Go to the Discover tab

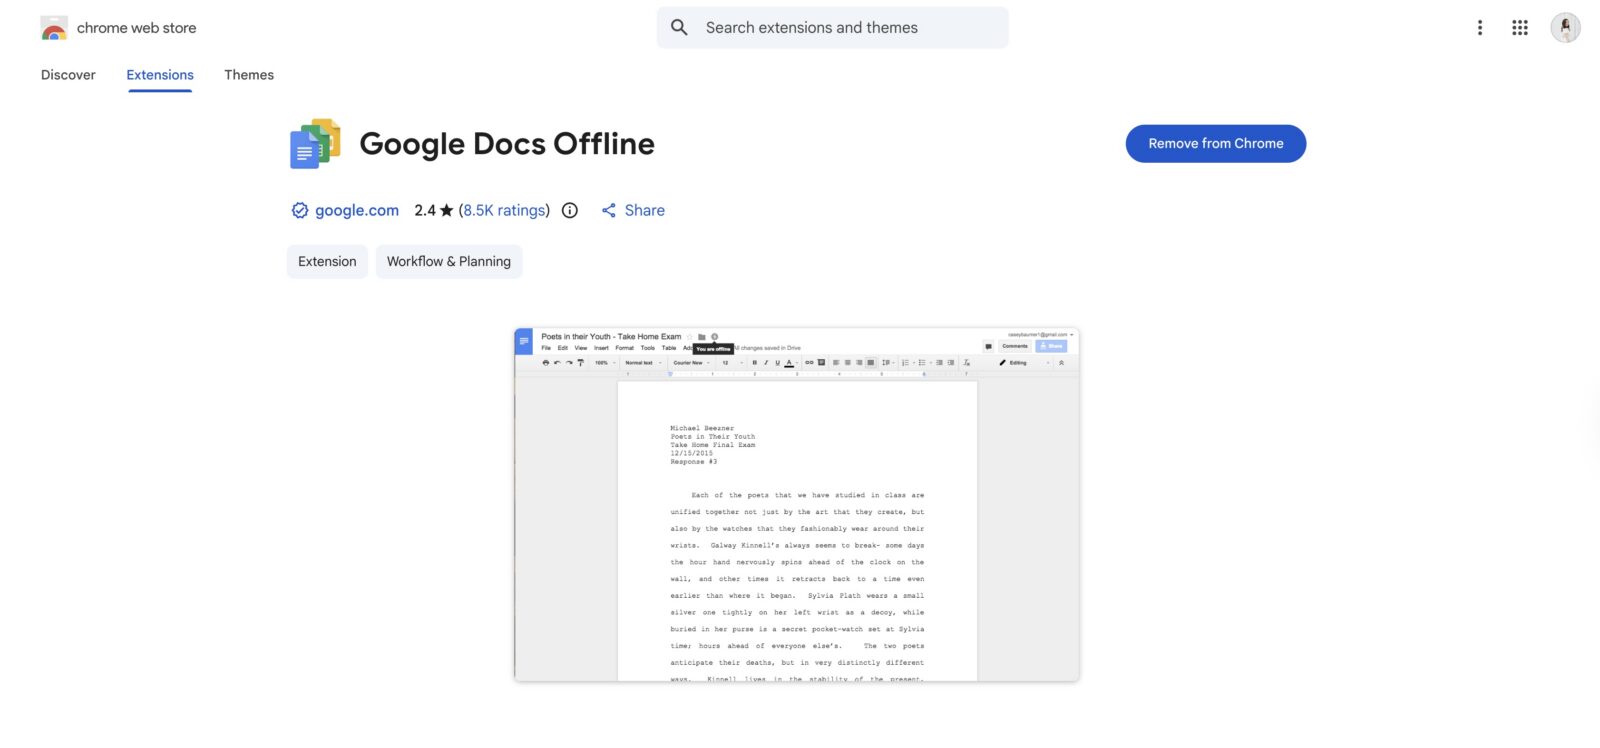pos(68,75)
